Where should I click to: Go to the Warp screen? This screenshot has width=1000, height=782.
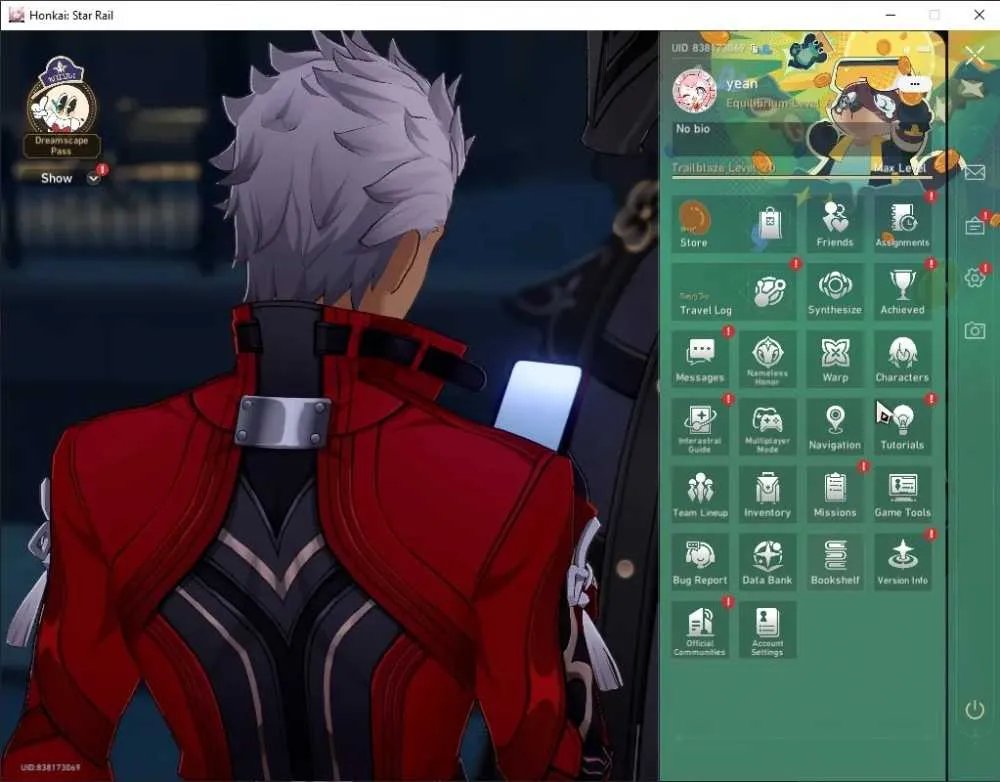pyautogui.click(x=835, y=359)
